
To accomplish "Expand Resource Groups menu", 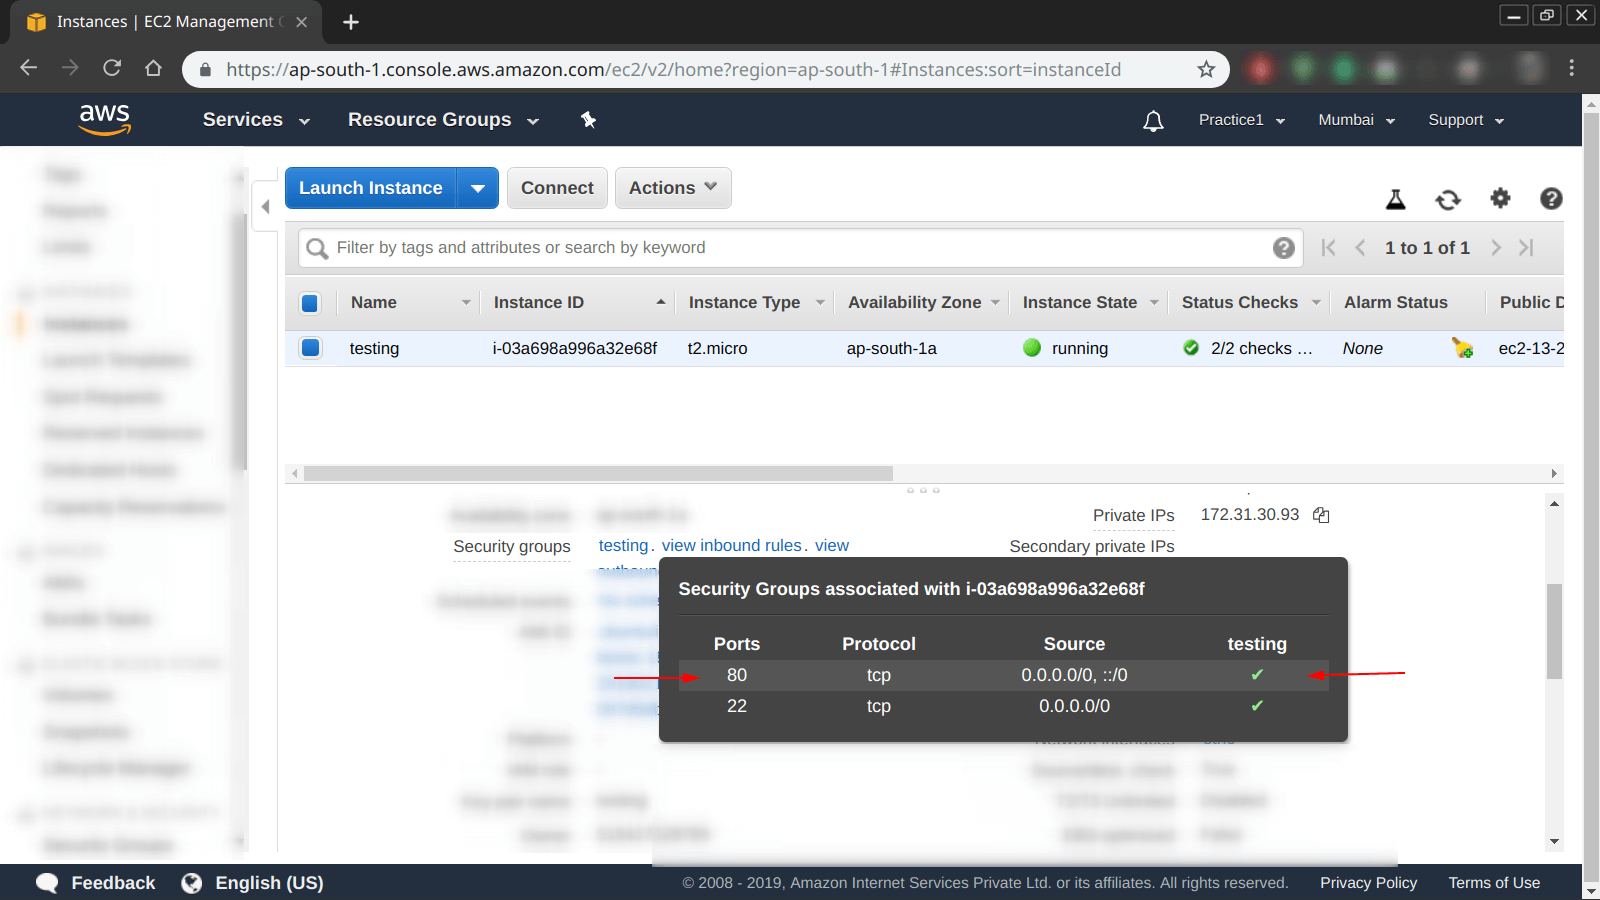I will 443,120.
